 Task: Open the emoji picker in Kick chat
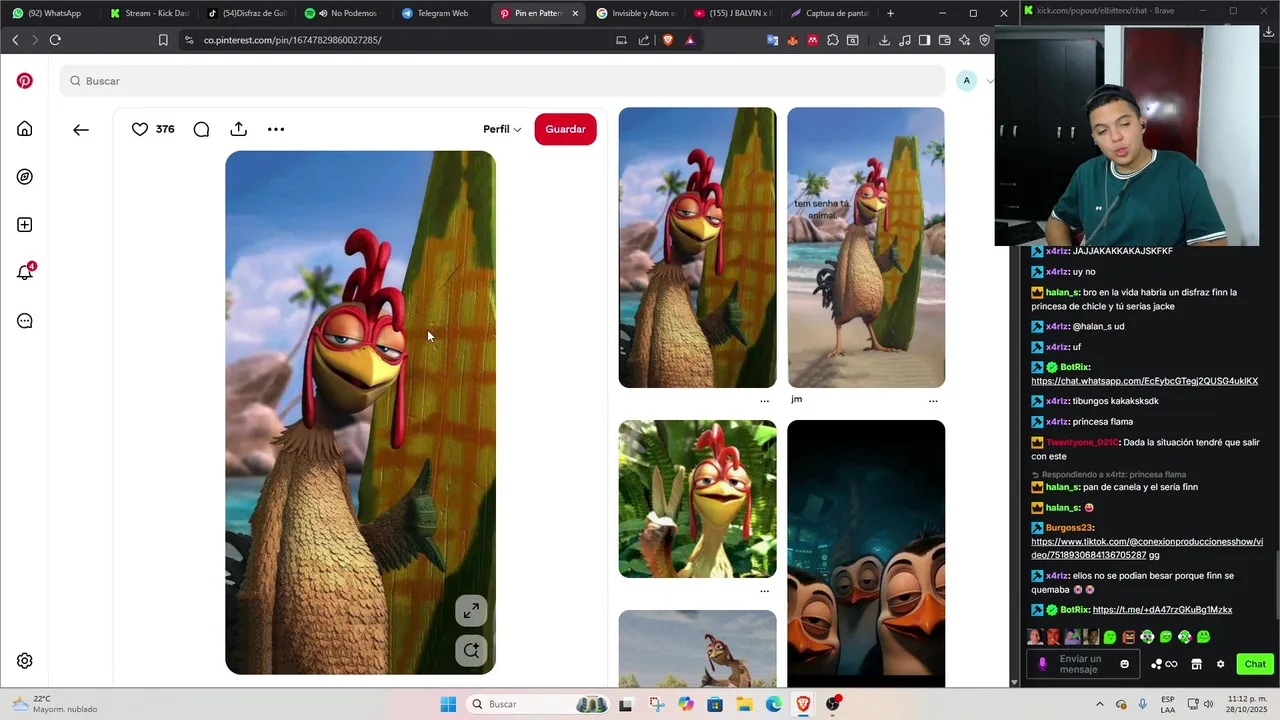click(1124, 664)
